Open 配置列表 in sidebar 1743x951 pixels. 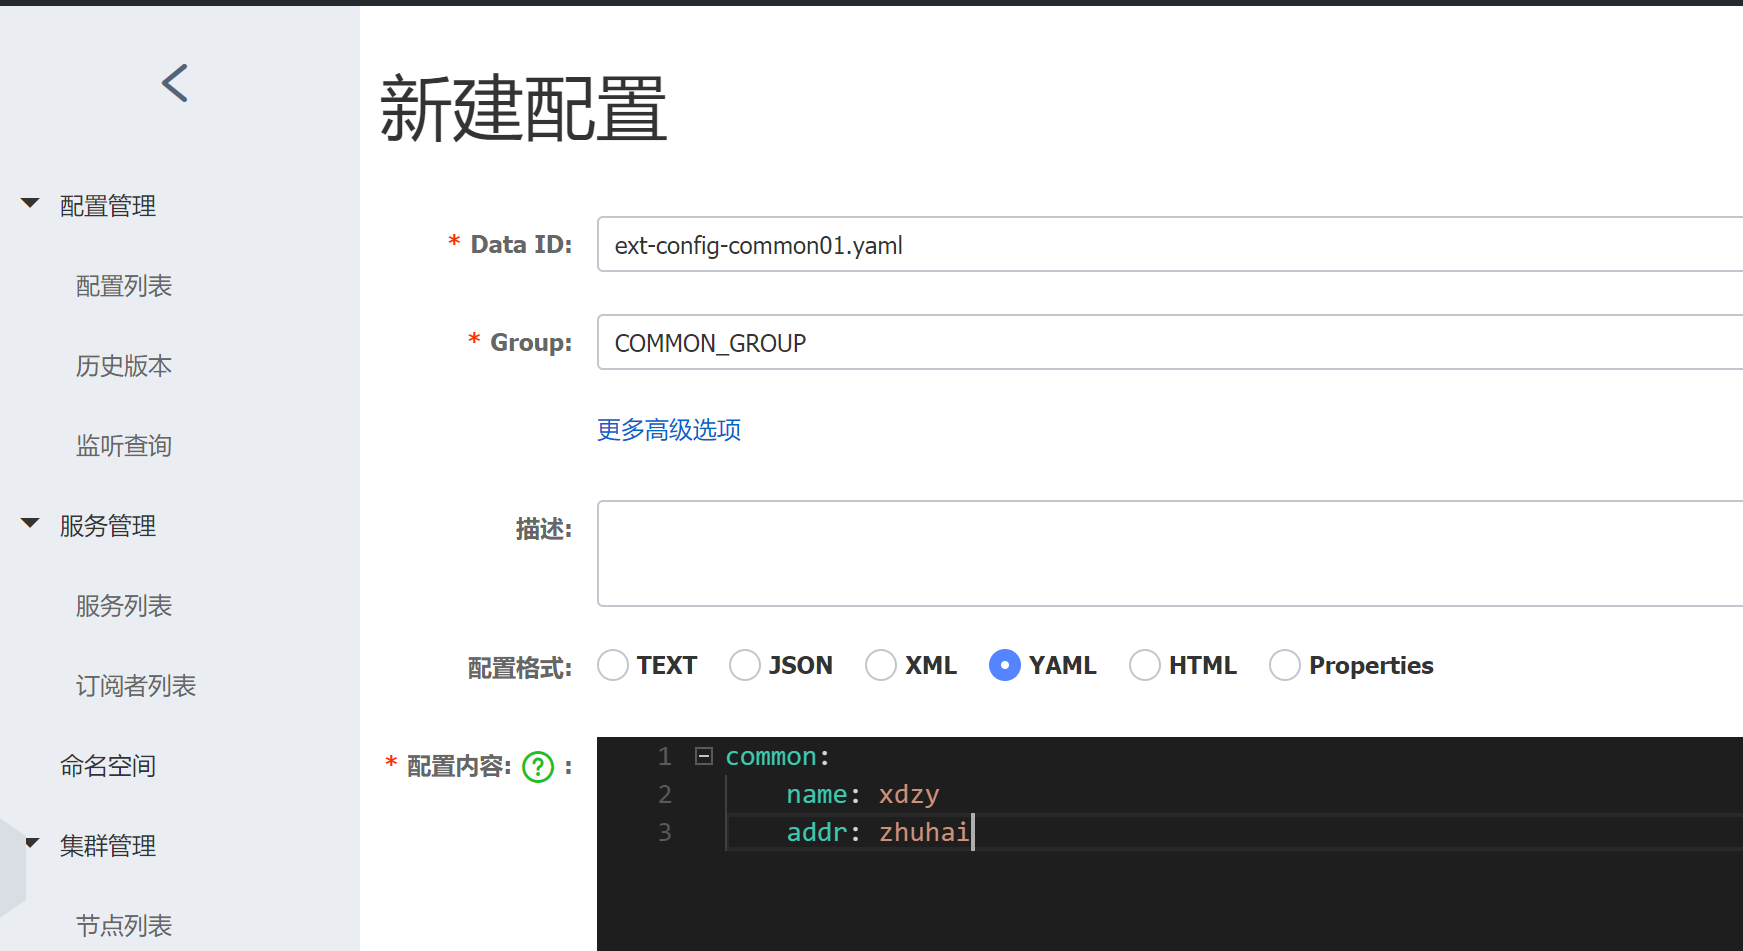pos(124,286)
